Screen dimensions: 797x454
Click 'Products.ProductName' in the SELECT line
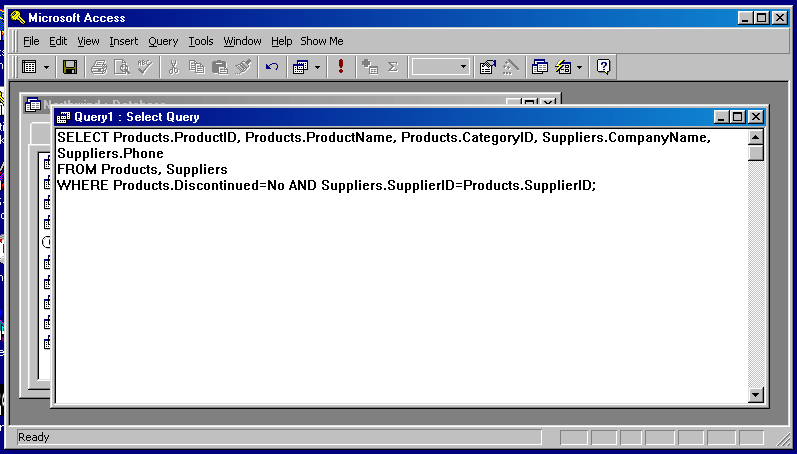pos(319,138)
